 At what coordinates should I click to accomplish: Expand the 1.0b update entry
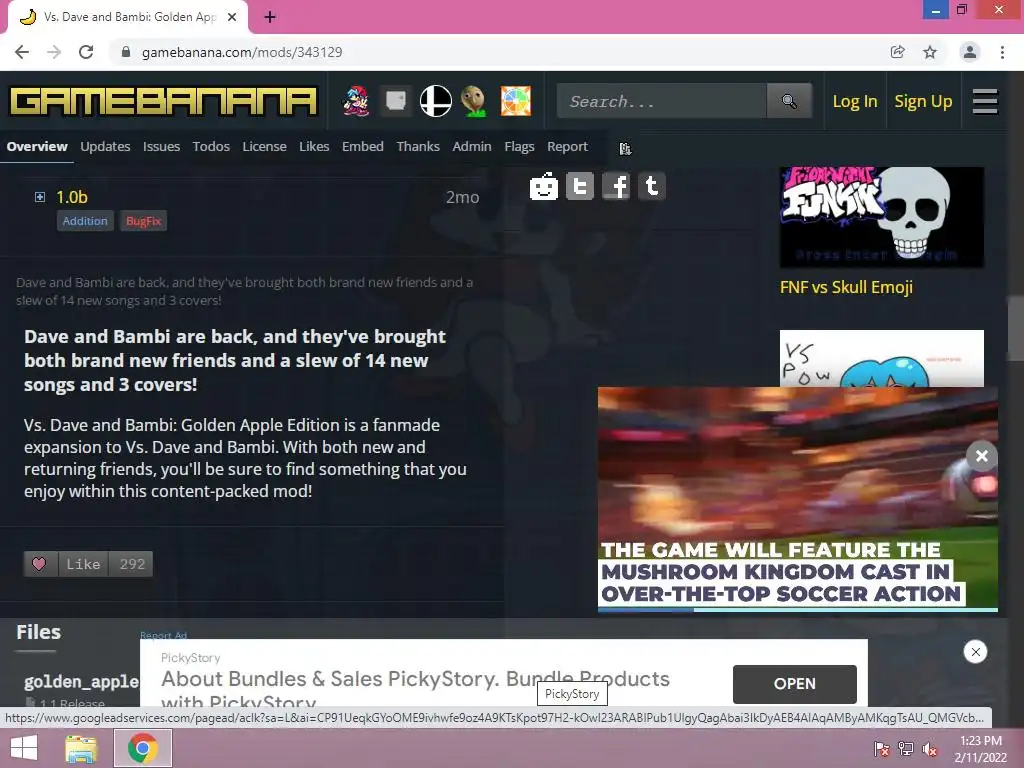pos(40,197)
